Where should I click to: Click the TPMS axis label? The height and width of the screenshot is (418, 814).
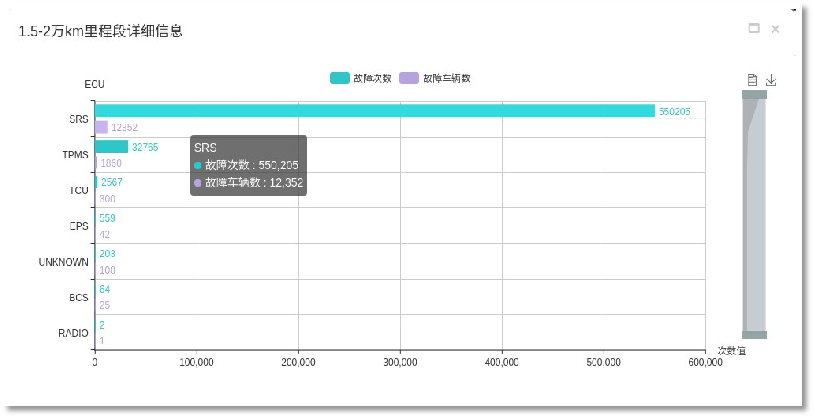click(75, 155)
